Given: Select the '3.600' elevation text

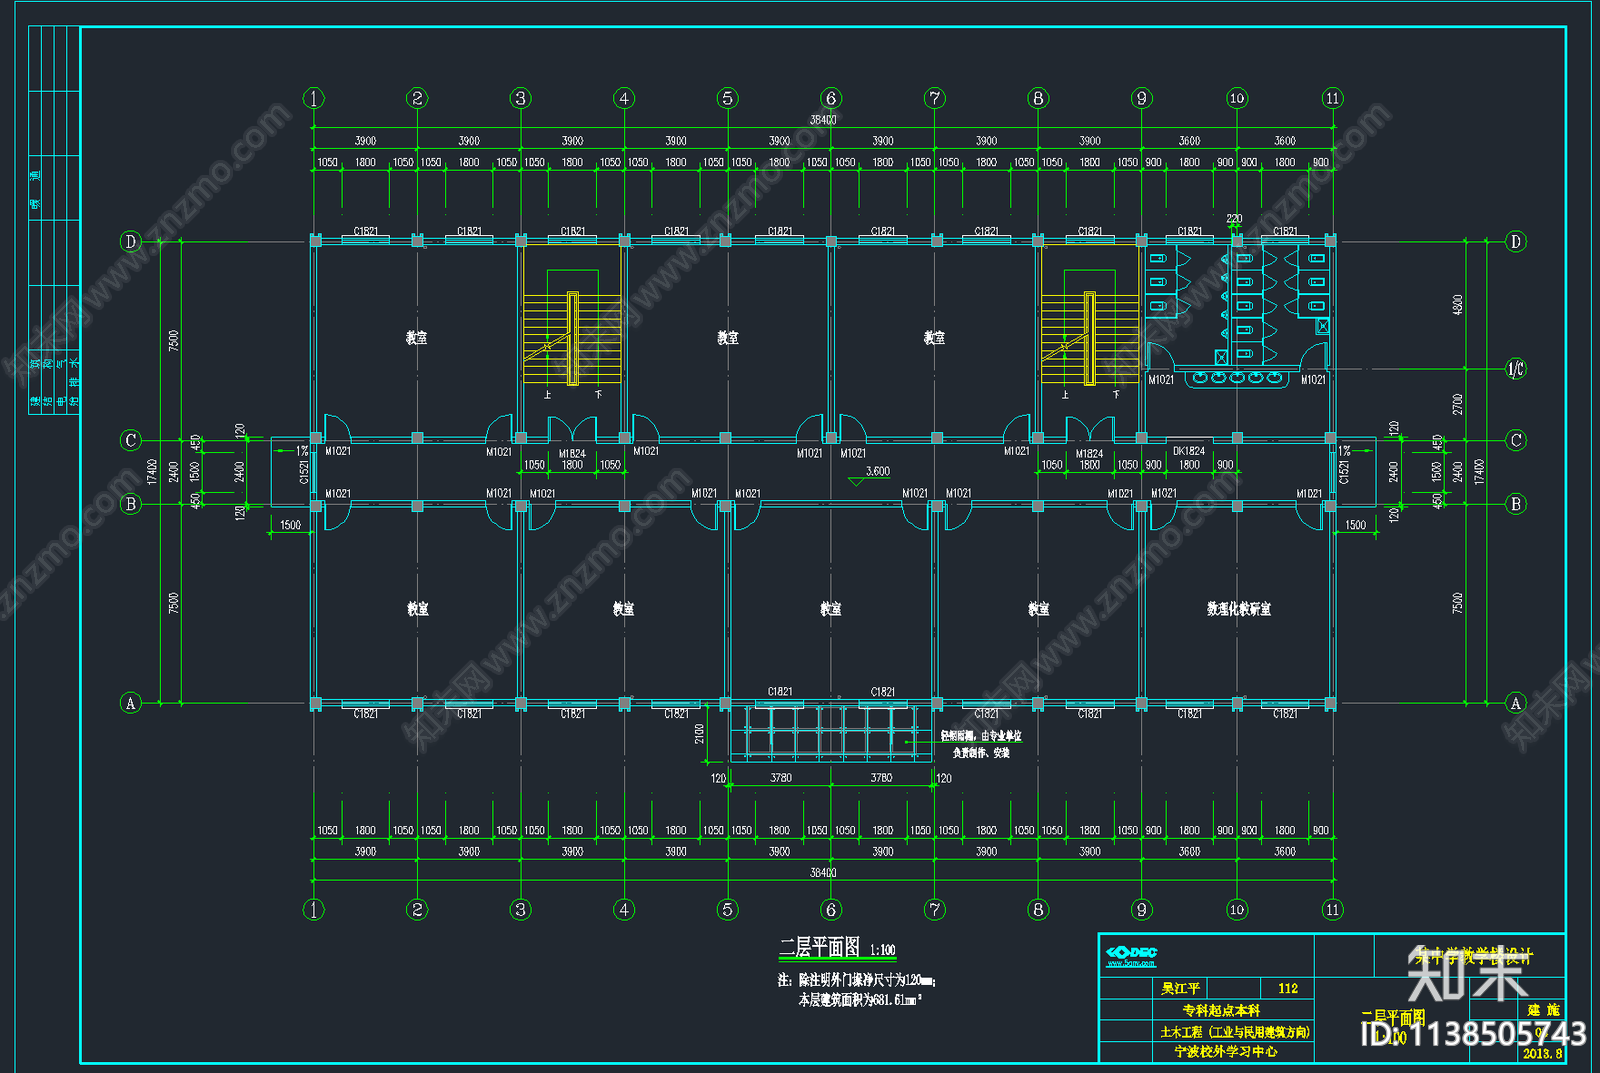Looking at the screenshot, I should tap(877, 471).
